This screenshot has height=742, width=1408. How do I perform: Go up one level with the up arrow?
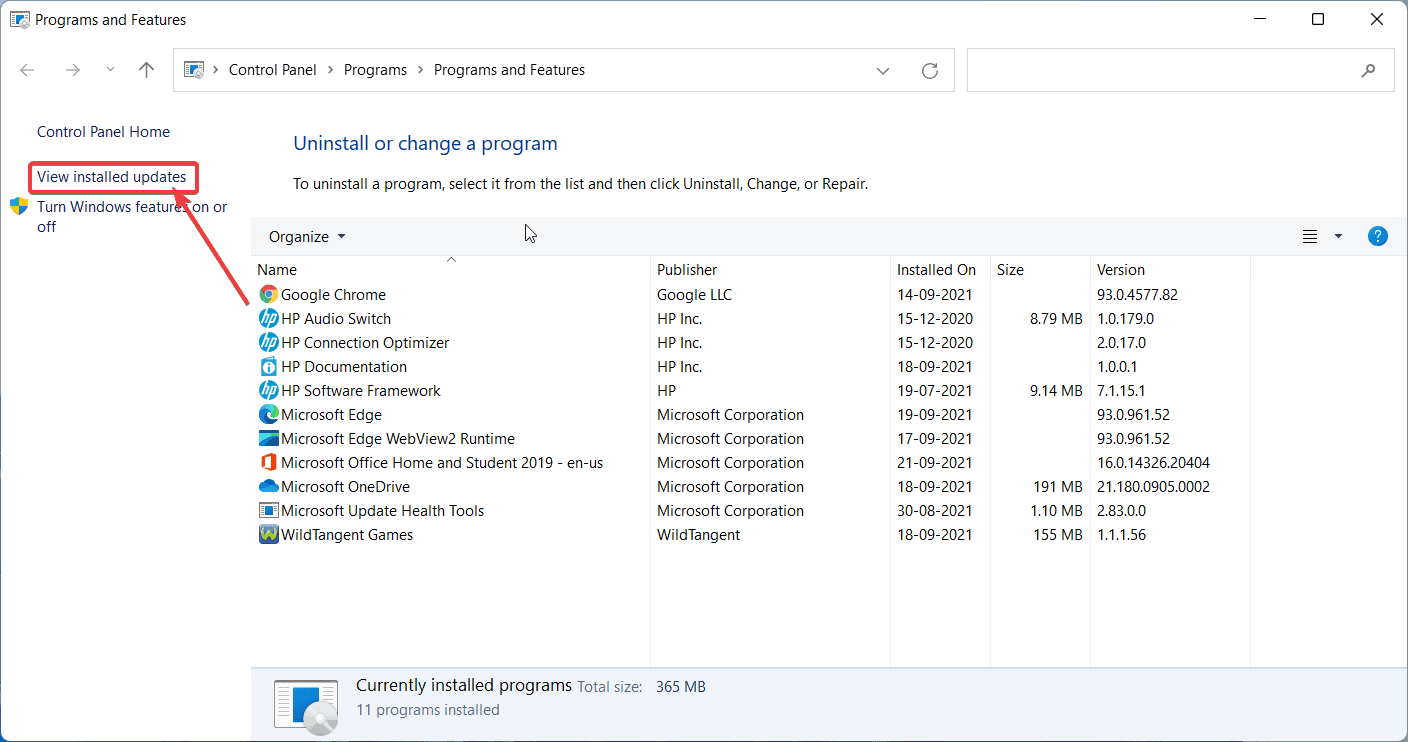147,70
